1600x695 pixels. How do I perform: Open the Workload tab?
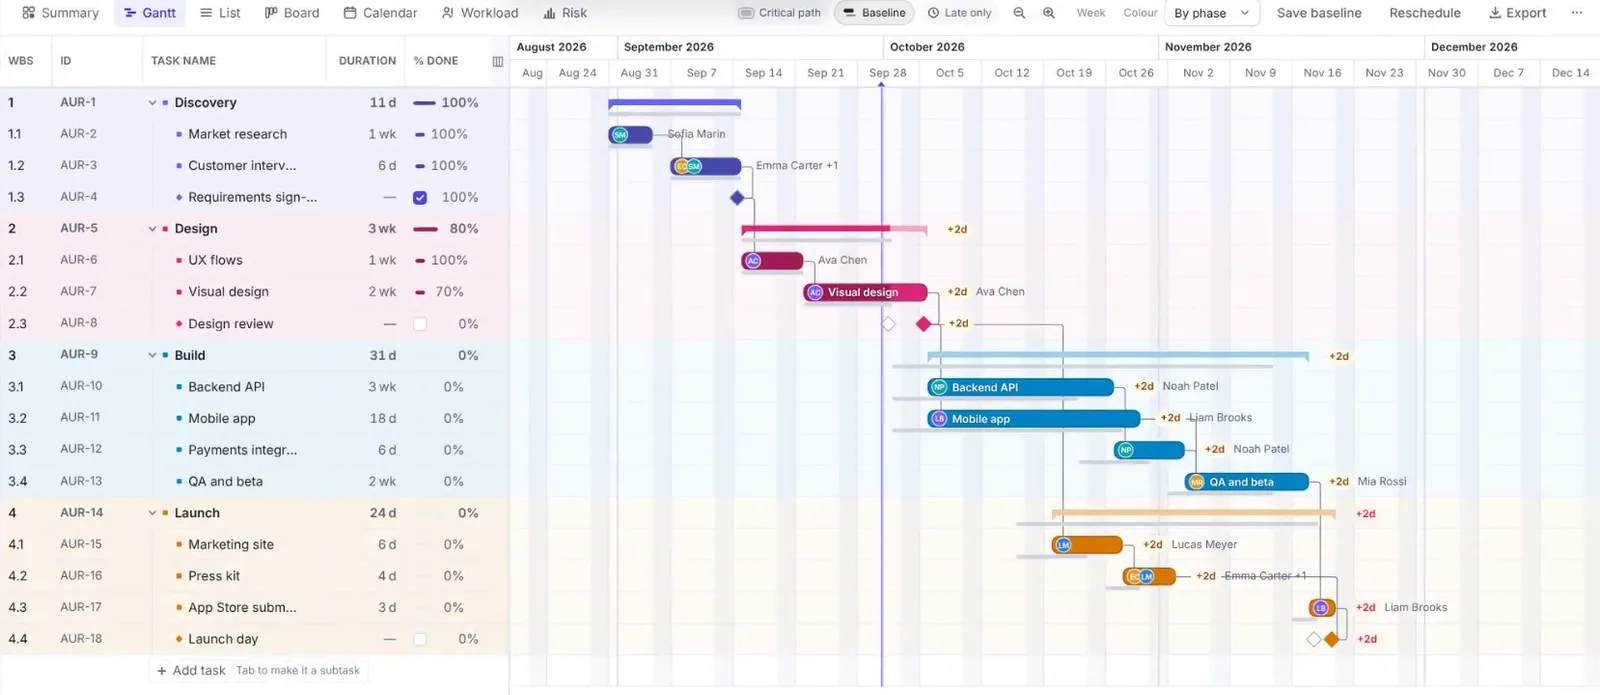pos(480,13)
